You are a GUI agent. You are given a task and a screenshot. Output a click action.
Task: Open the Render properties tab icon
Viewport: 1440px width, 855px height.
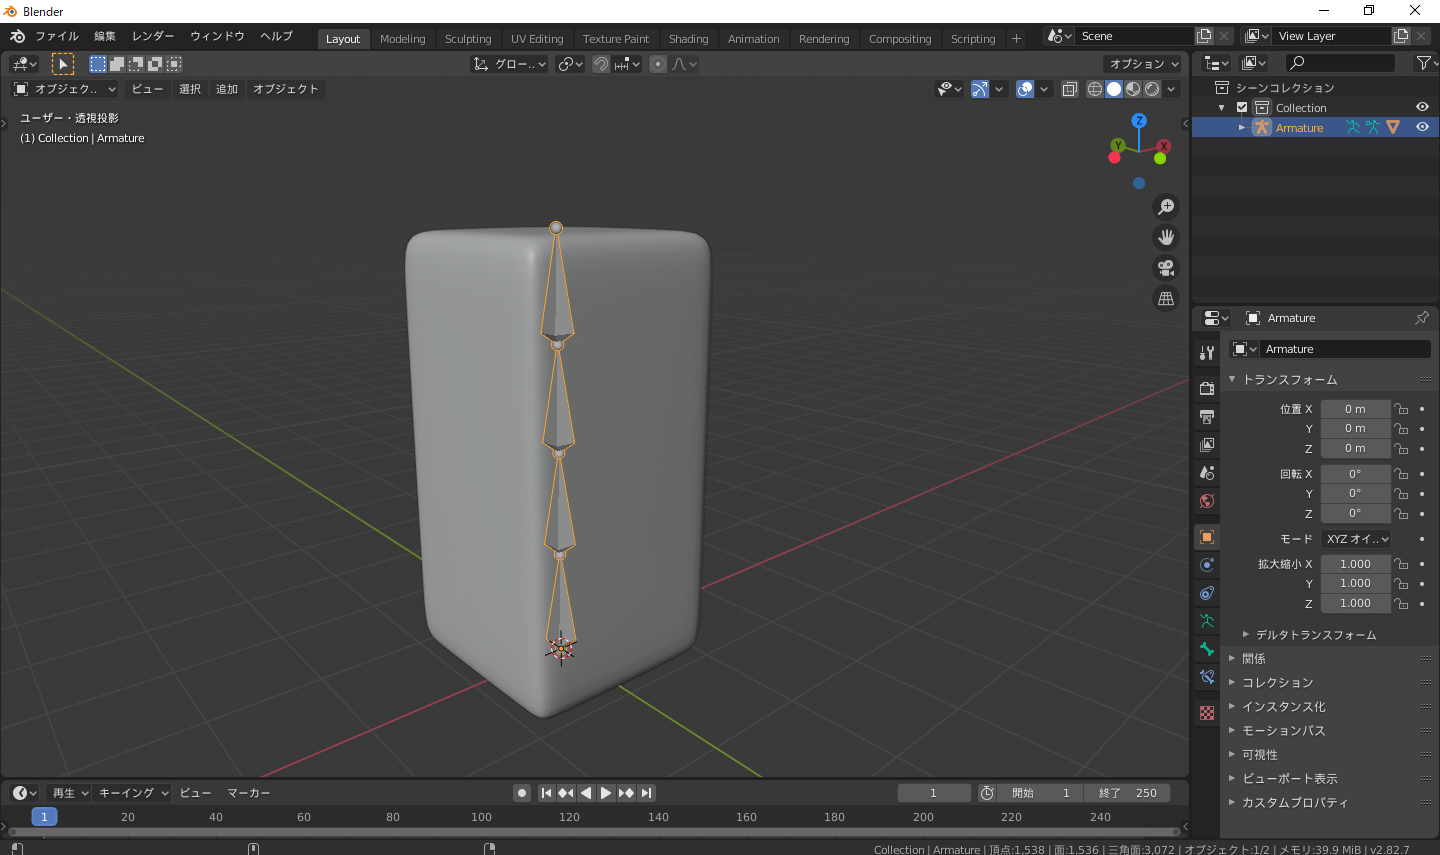(1207, 388)
